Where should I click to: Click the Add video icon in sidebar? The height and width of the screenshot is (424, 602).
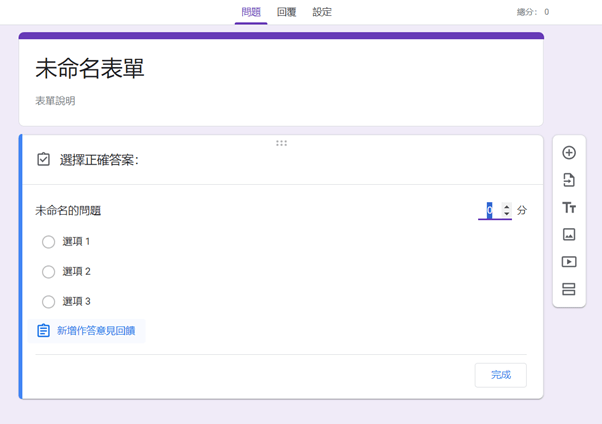pyautogui.click(x=569, y=262)
